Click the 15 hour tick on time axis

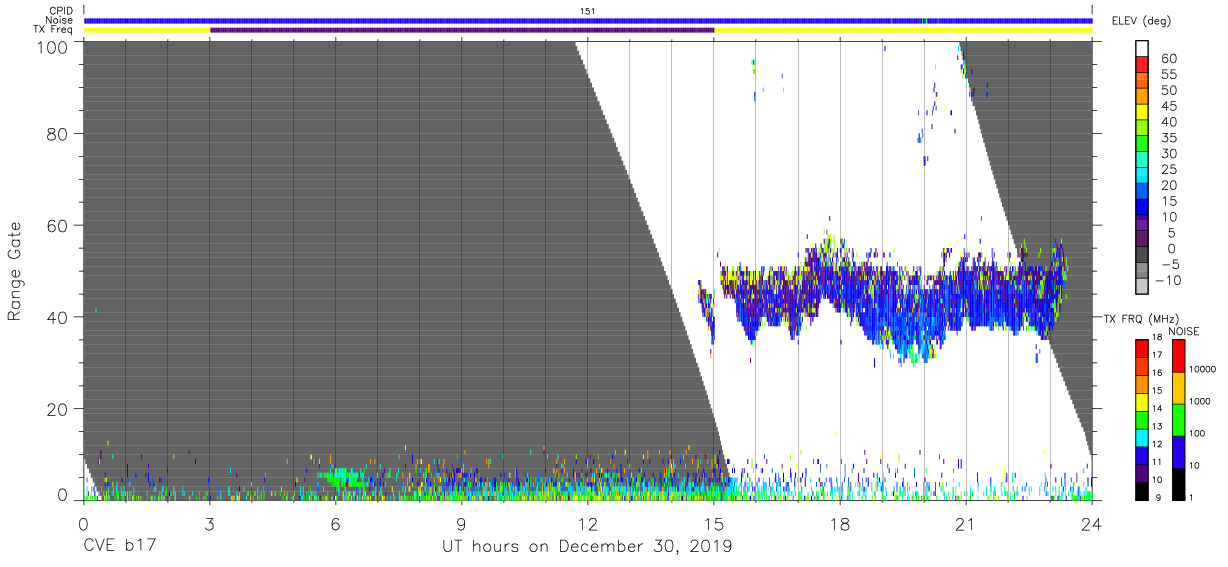[x=713, y=523]
